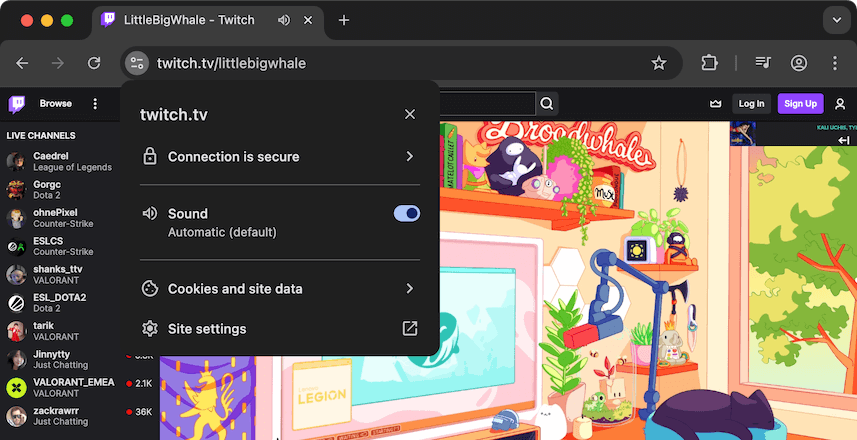
Task: Click the stream video player
Action: click(x=584, y=280)
